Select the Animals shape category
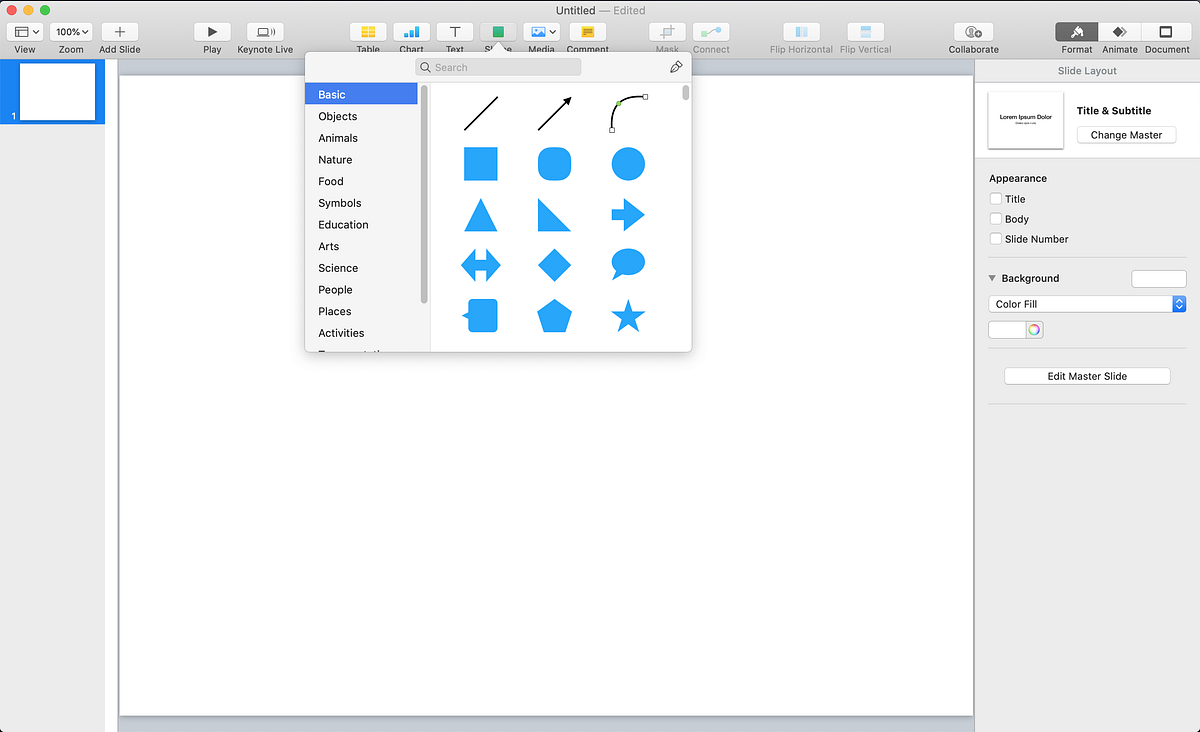1200x732 pixels. click(361, 138)
